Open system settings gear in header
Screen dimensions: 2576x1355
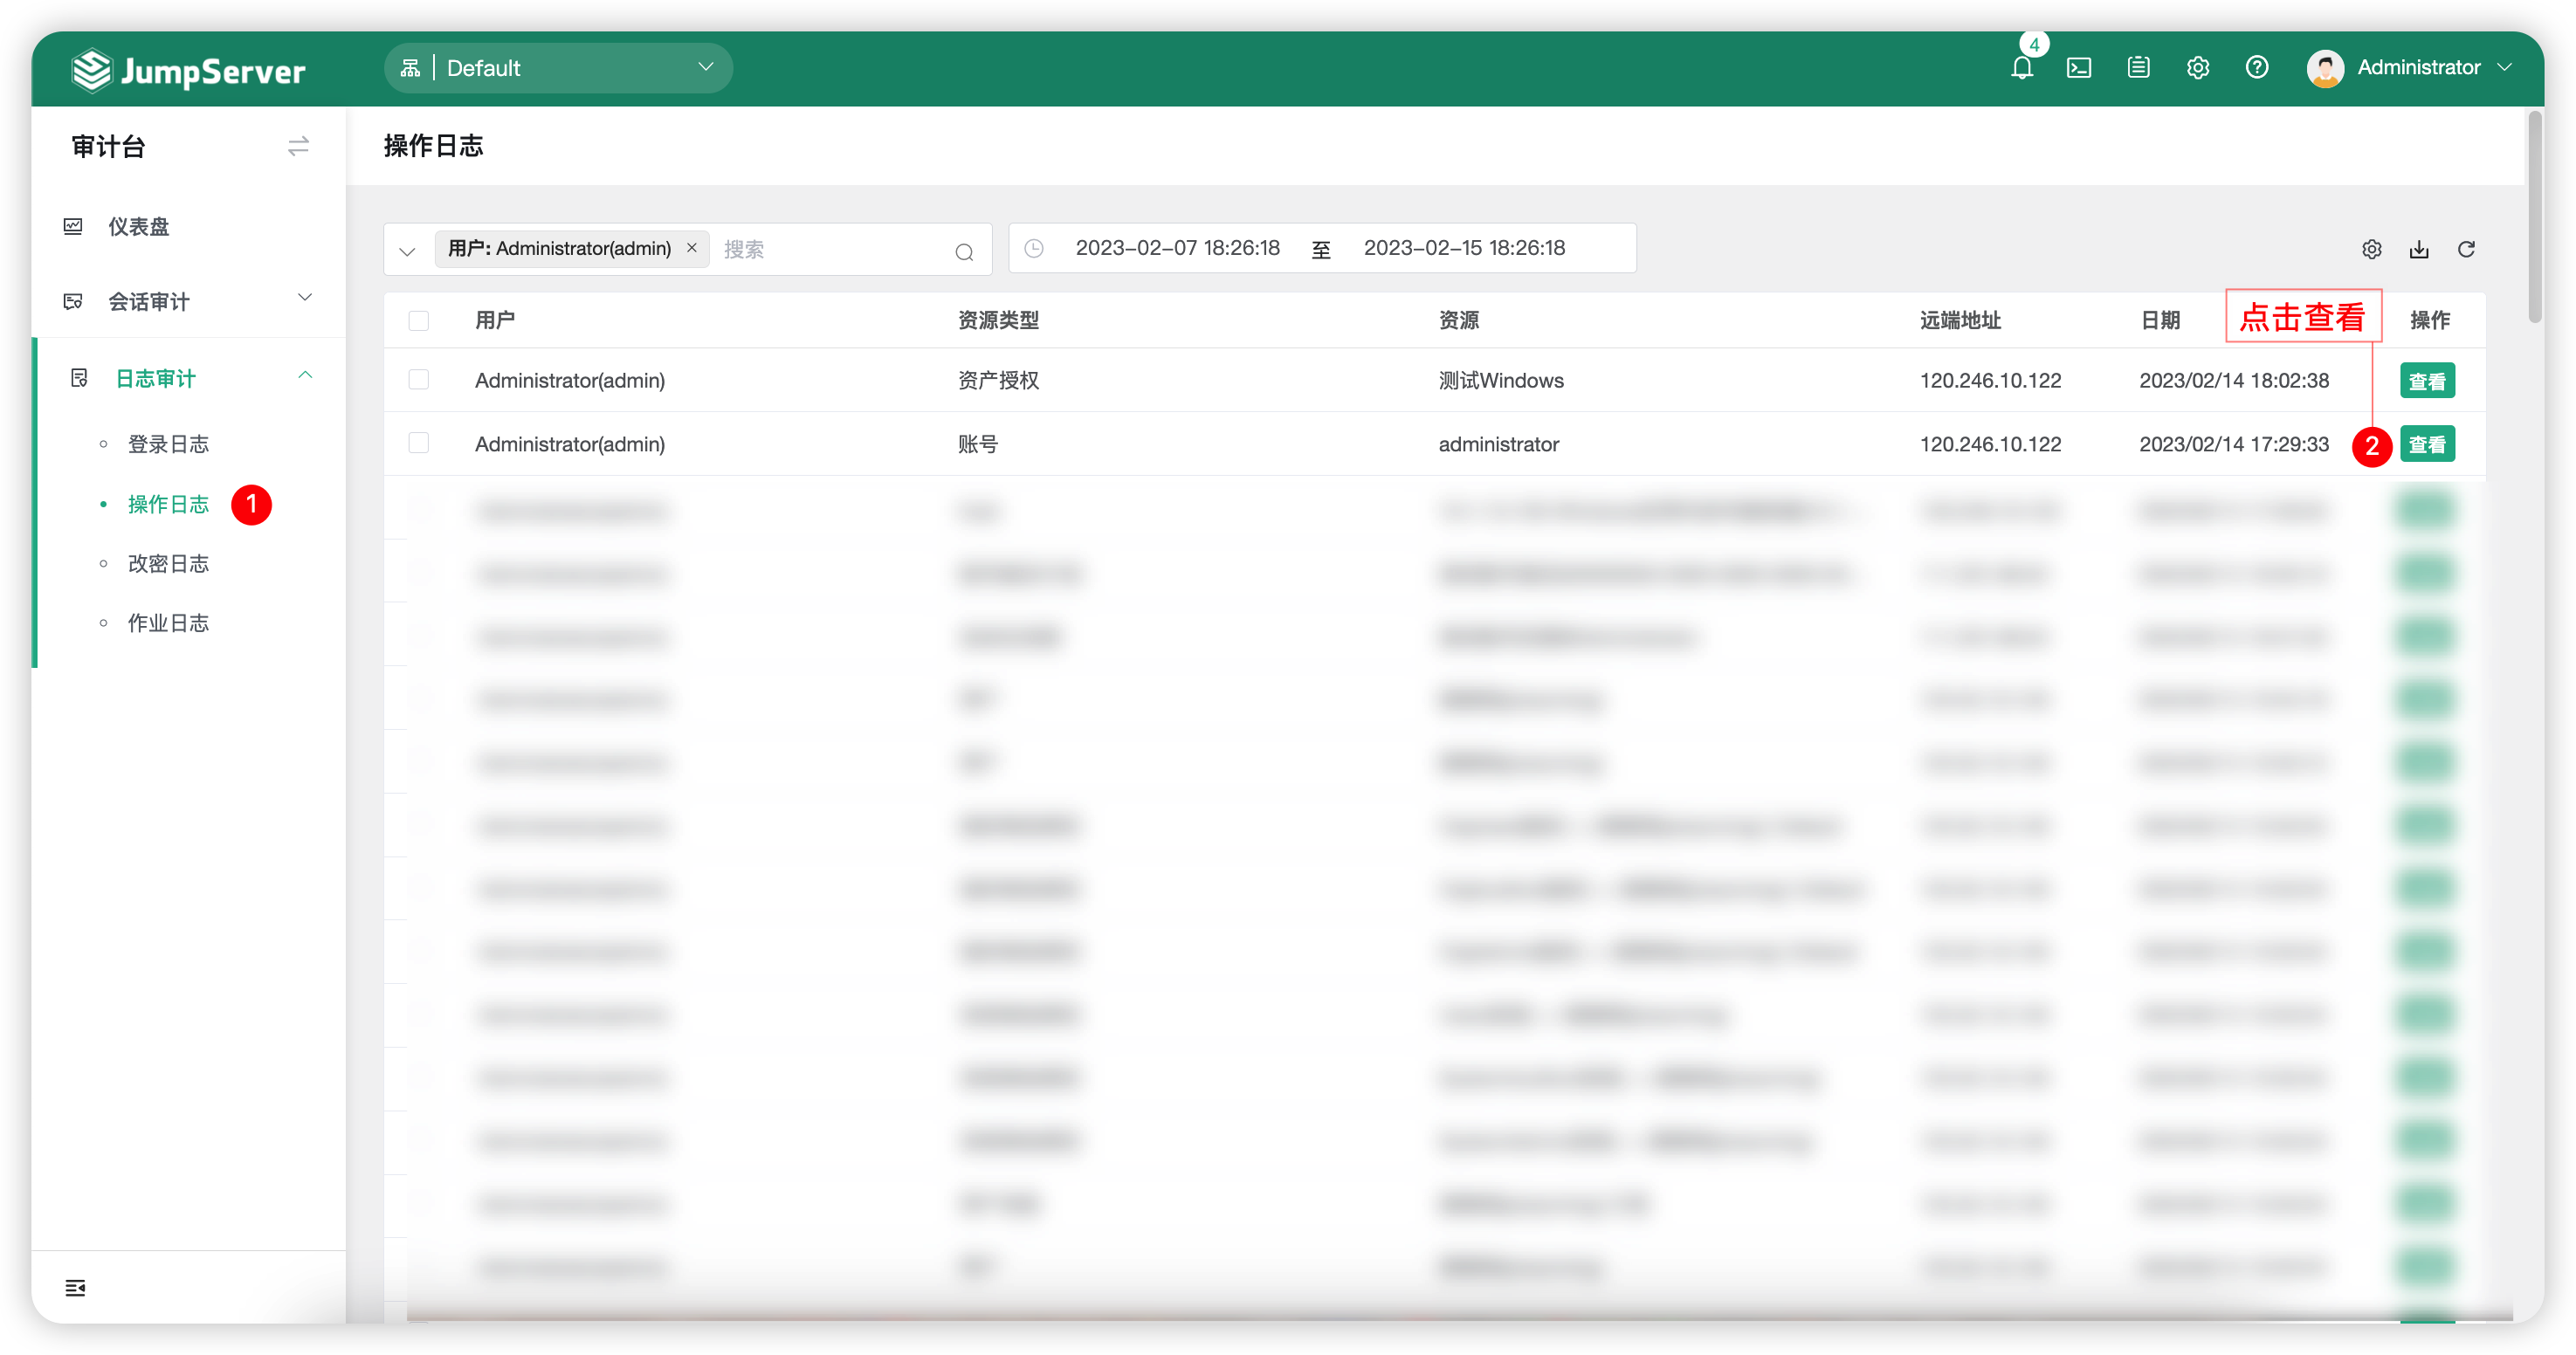(2197, 67)
